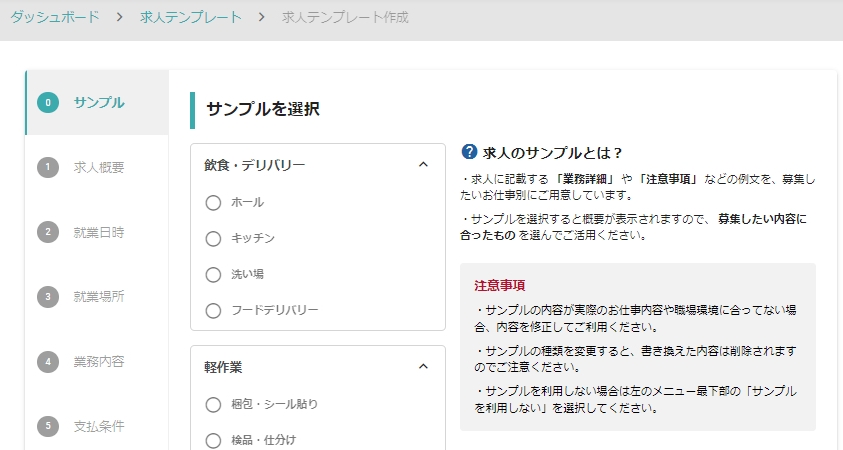
Task: Open the 就業日時 step tab
Action: 99,232
